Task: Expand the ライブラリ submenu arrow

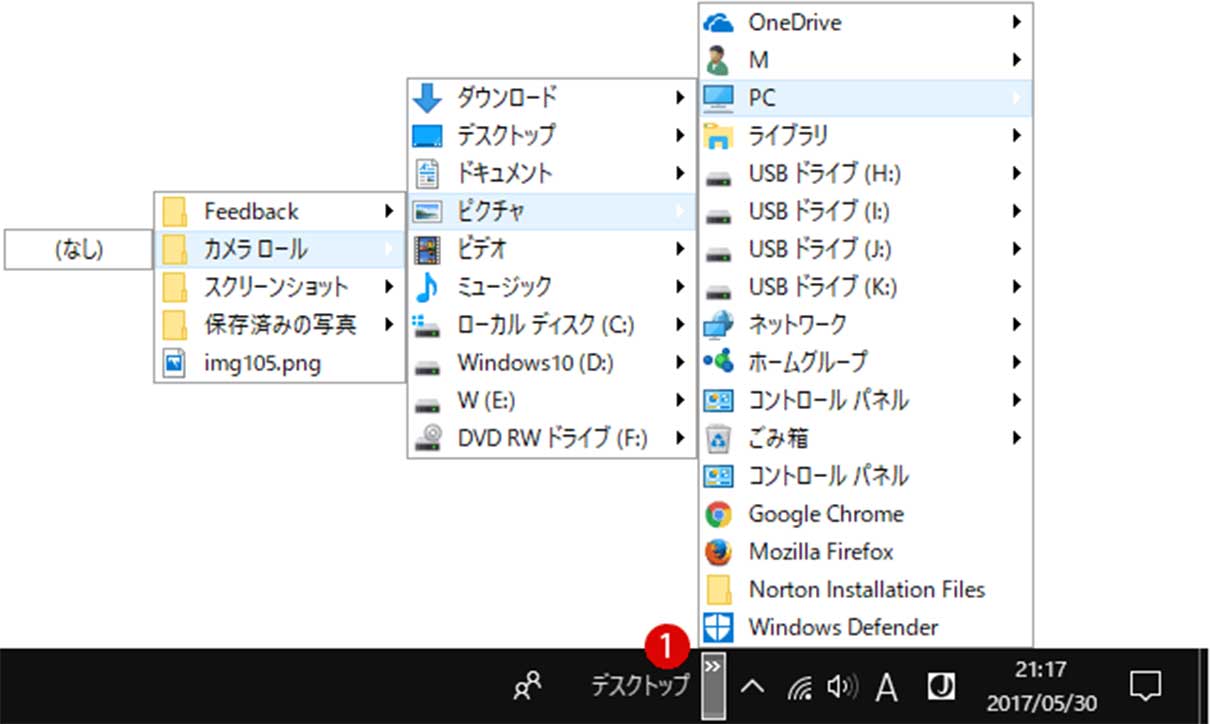Action: (x=1016, y=135)
